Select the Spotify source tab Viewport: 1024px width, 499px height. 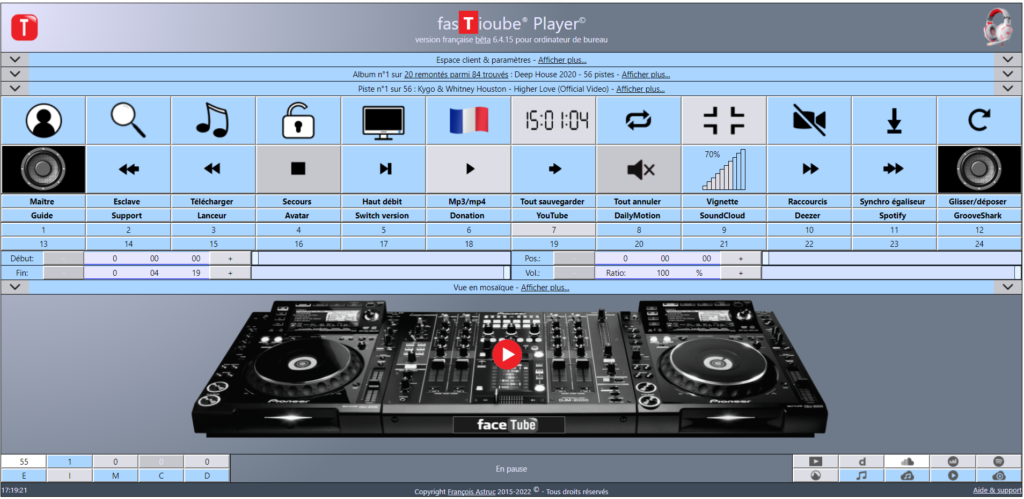[x=894, y=215]
